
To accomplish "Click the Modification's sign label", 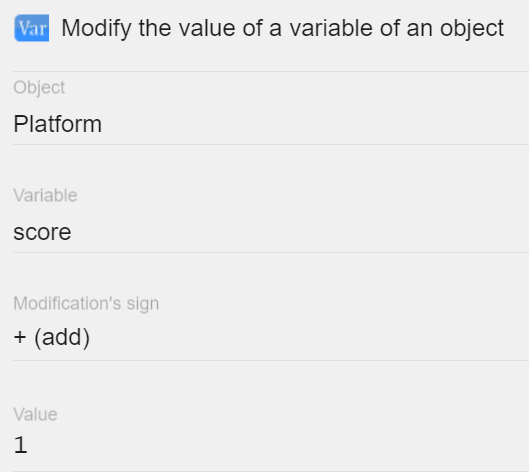I will pos(86,303).
